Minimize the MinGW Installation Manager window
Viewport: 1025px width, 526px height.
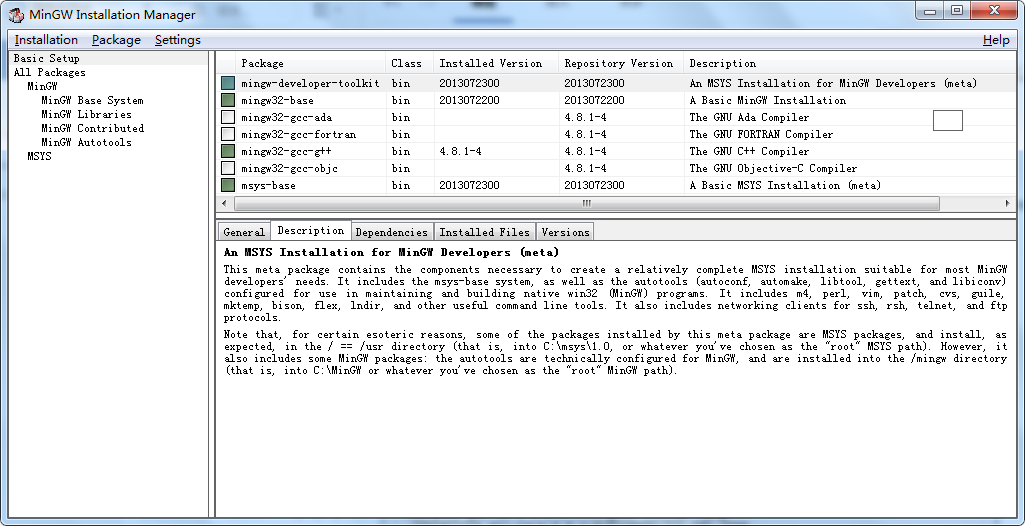coord(930,11)
